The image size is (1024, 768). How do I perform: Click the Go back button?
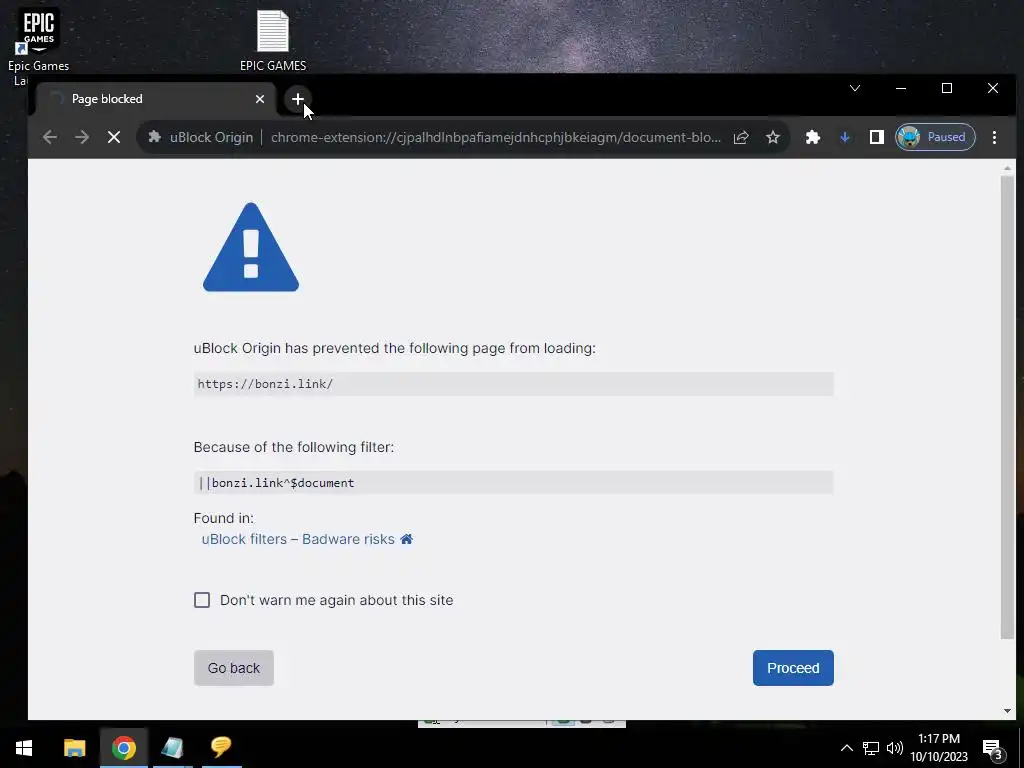click(x=234, y=668)
